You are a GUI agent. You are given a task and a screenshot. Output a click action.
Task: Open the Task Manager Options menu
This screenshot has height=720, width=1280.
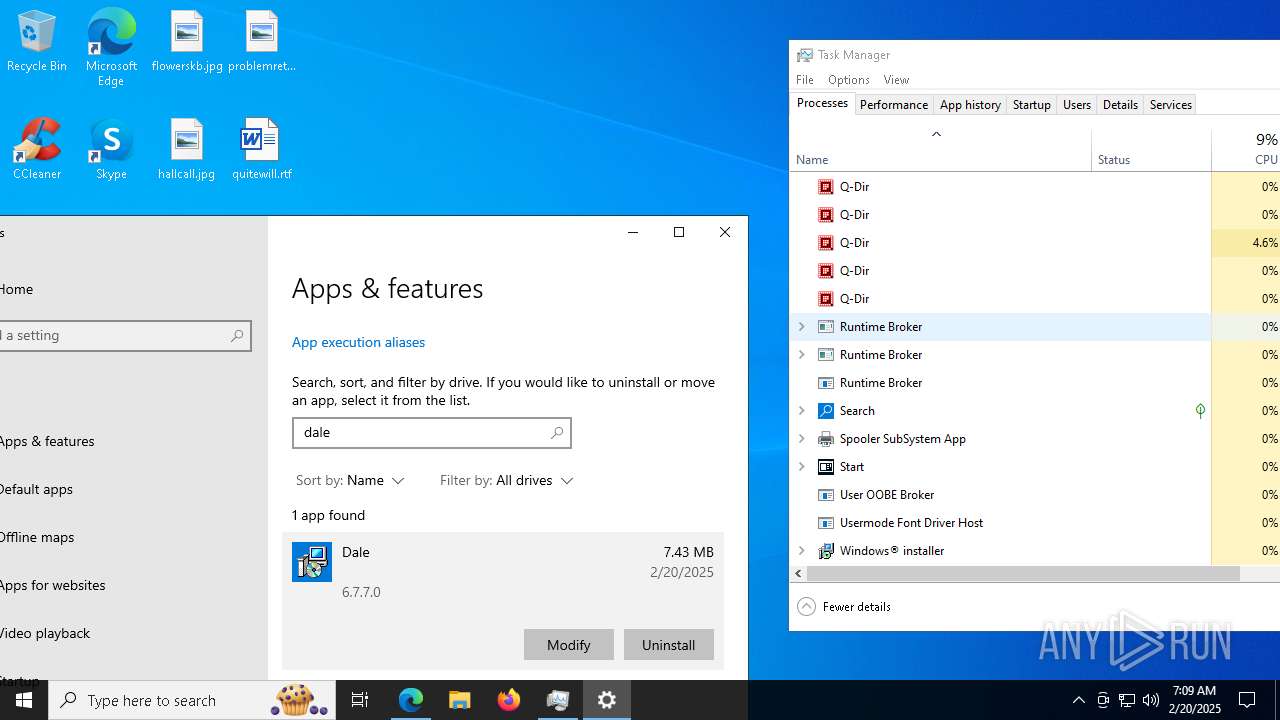pyautogui.click(x=848, y=79)
